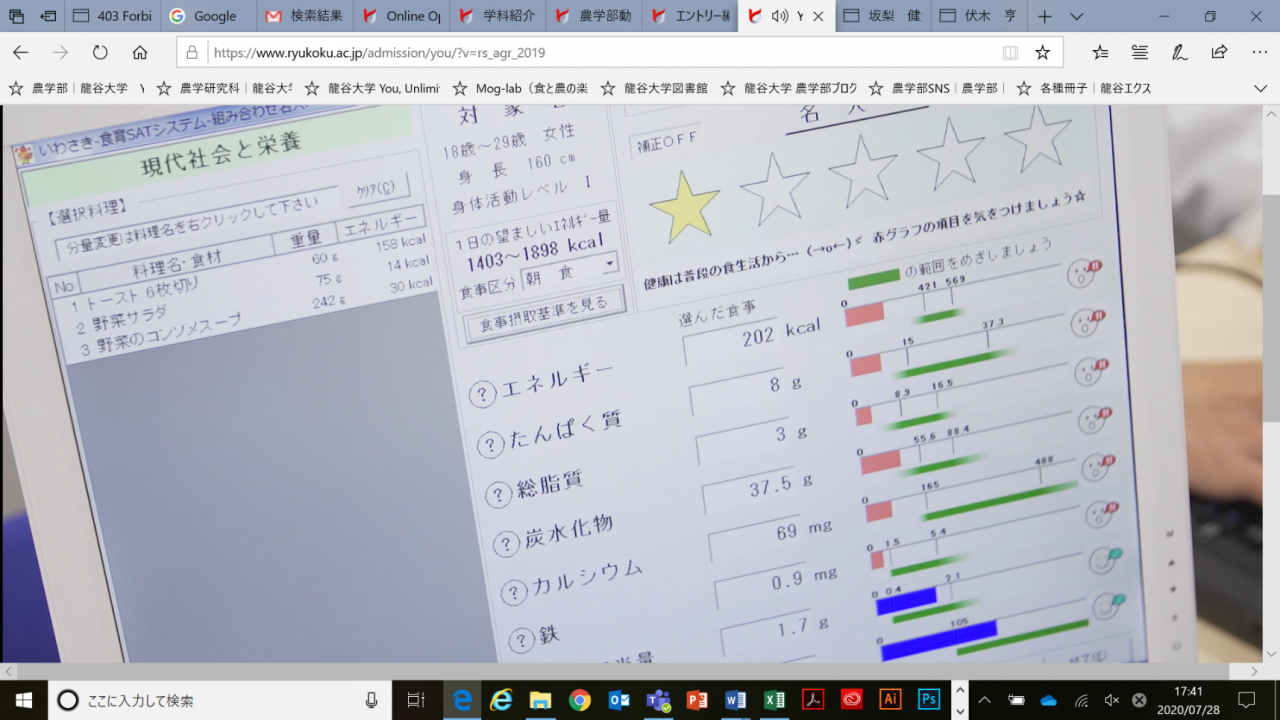Switch to the 伏木 亨 tab

979,16
